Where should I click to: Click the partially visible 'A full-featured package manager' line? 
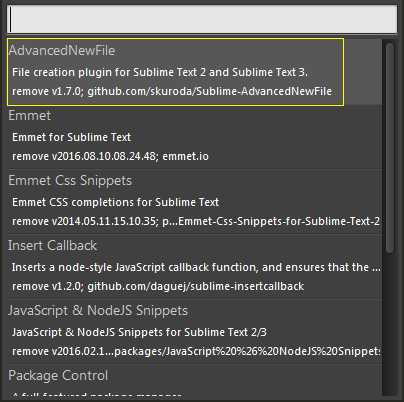tap(97, 395)
